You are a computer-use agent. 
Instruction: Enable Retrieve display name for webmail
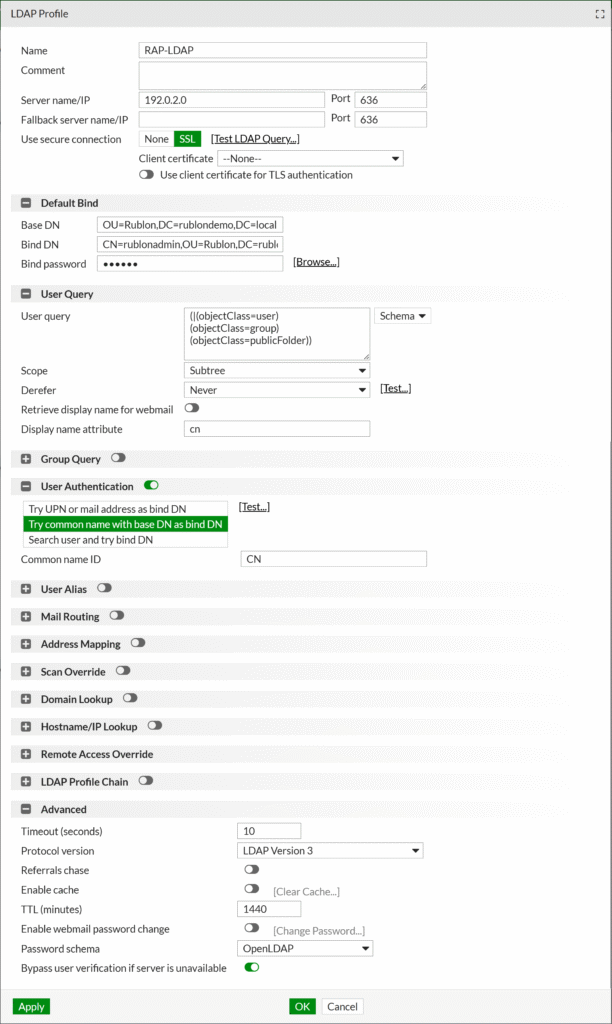[190, 410]
